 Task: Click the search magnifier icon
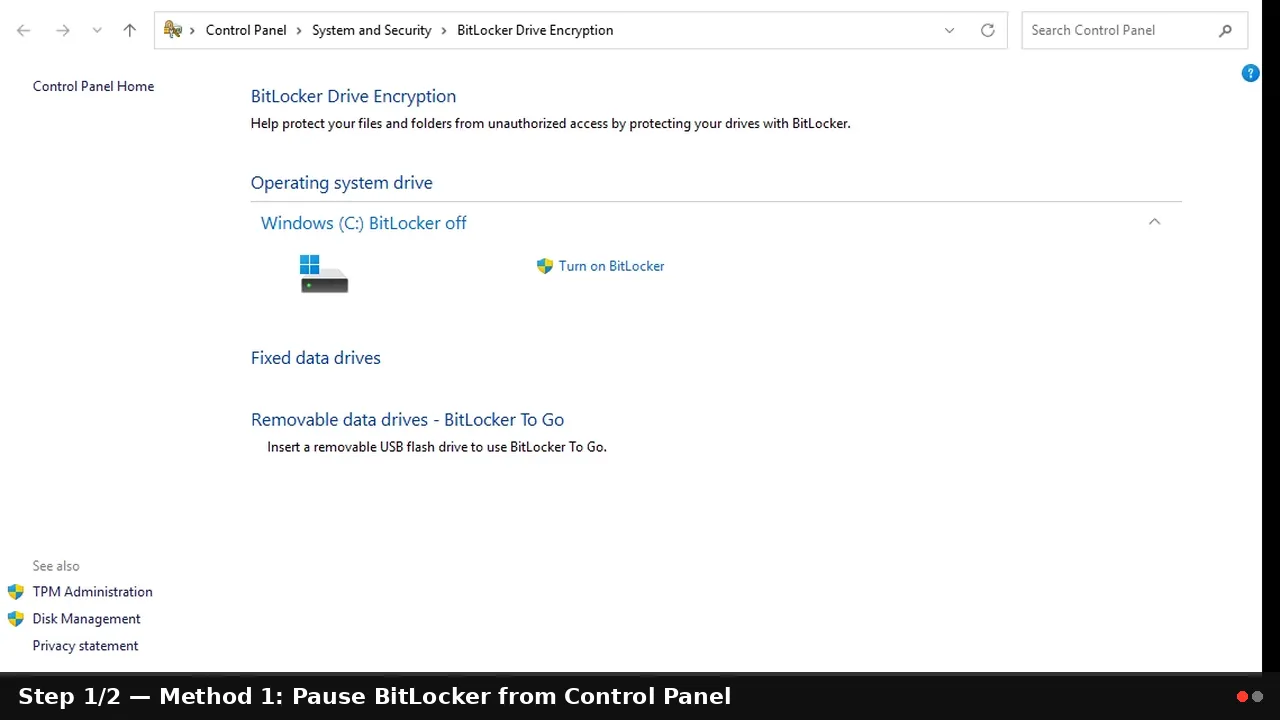1225,30
